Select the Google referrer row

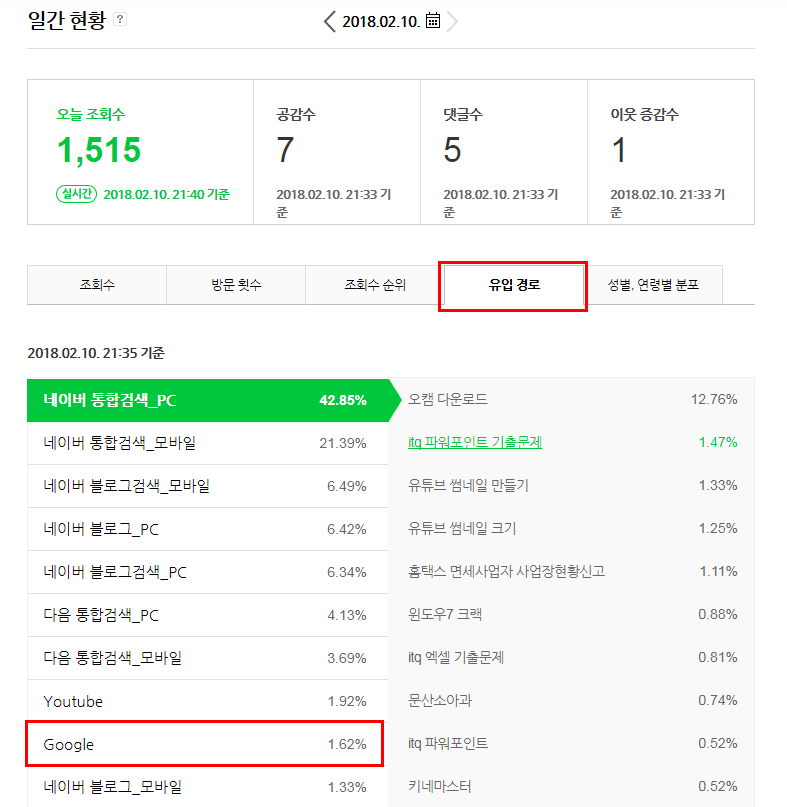(x=206, y=744)
